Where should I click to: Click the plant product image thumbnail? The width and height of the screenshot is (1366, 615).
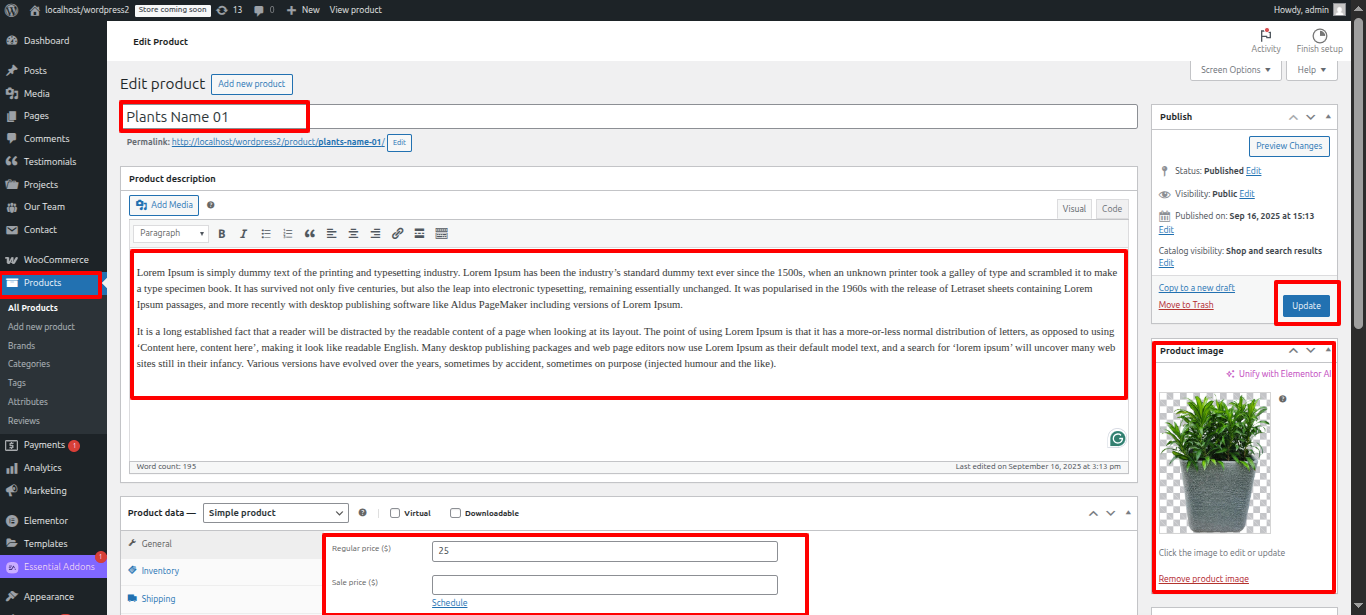[x=1214, y=462]
